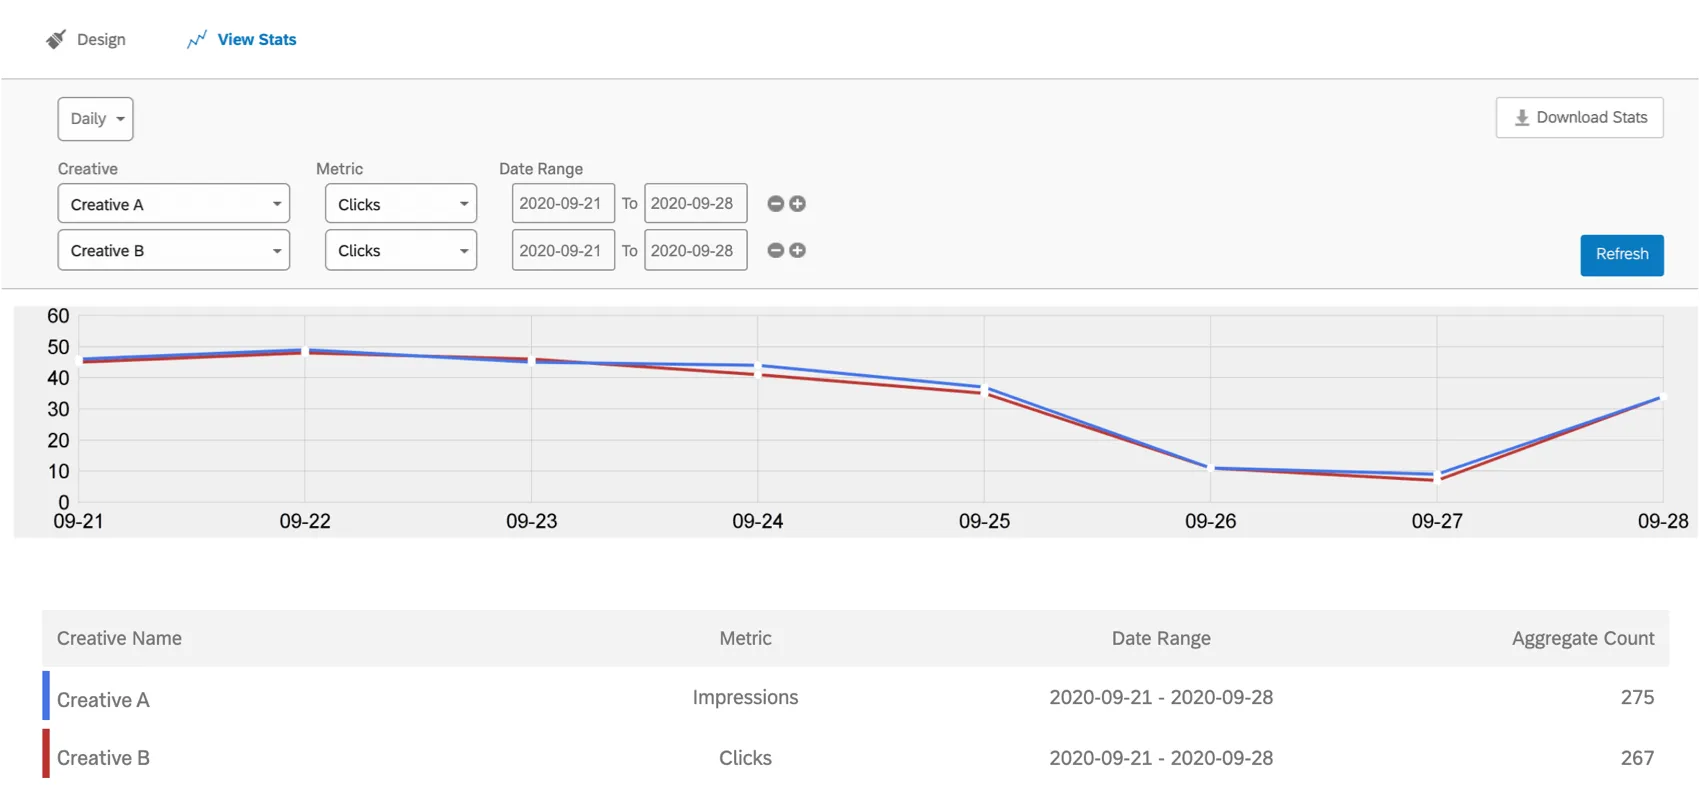Click the plus icon on Creative B's date row
The height and width of the screenshot is (802, 1700).
click(797, 250)
